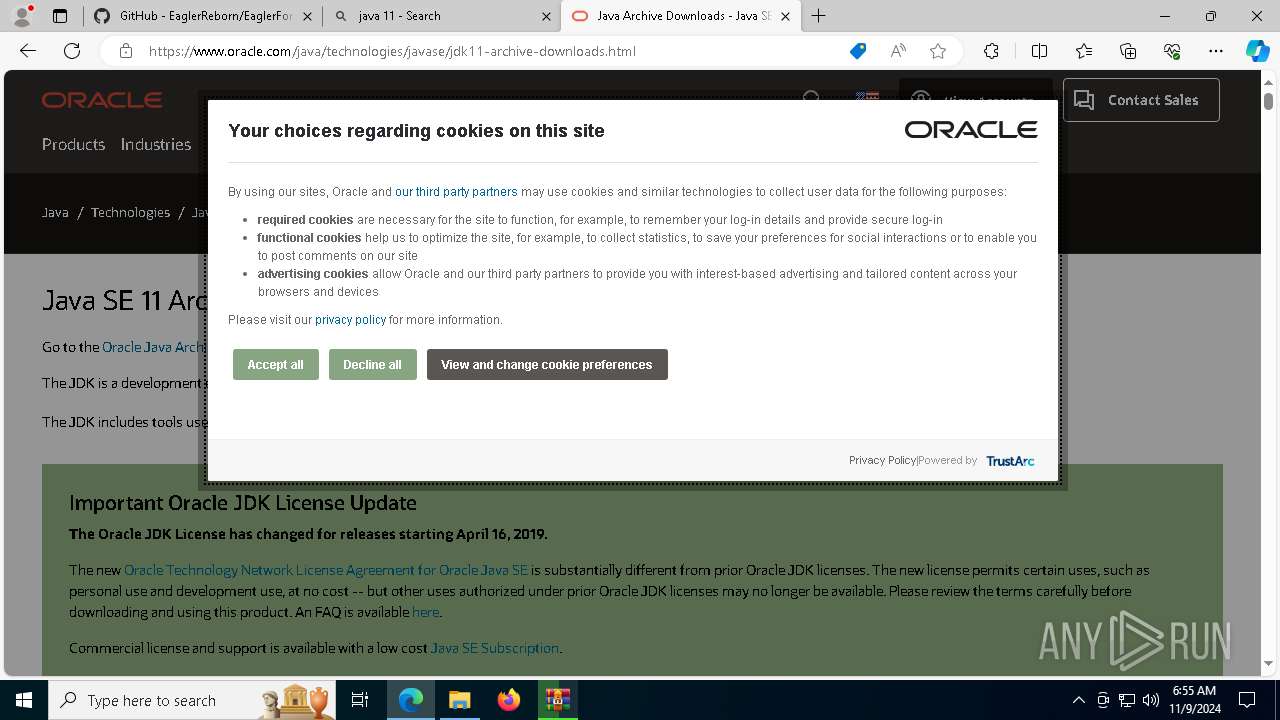Open the notification center icon
The image size is (1280, 720).
[x=1247, y=700]
